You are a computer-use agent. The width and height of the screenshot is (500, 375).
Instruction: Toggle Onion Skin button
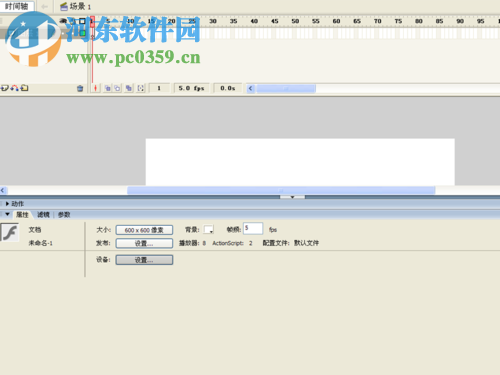pos(107,88)
